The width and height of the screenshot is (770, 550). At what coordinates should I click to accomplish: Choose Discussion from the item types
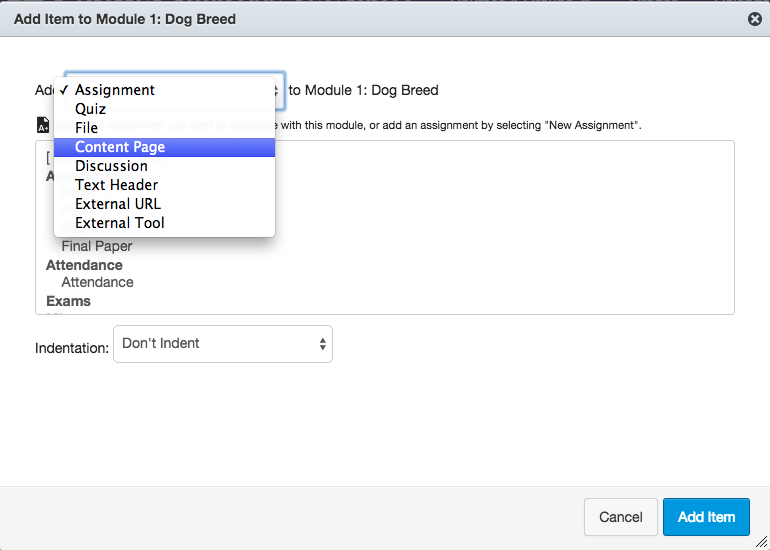[111, 166]
